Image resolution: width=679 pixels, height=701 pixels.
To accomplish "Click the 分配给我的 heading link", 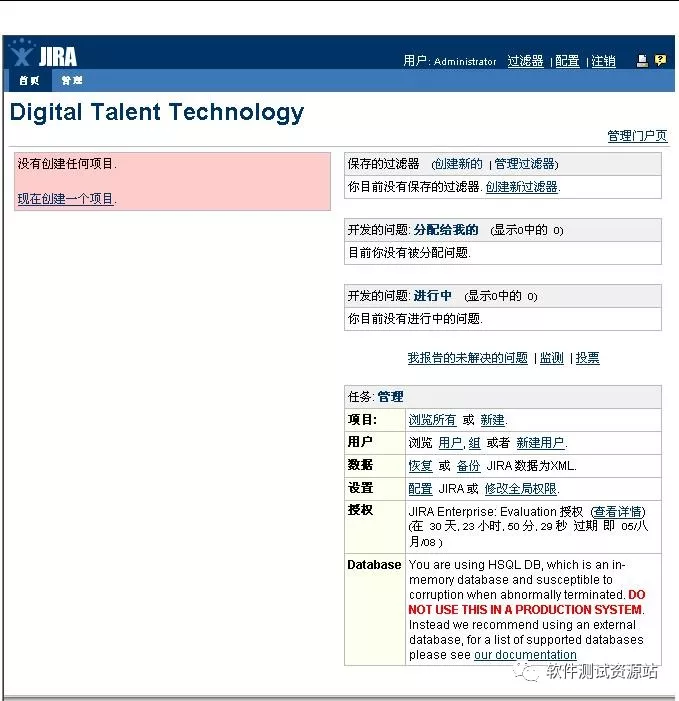I will pyautogui.click(x=446, y=230).
